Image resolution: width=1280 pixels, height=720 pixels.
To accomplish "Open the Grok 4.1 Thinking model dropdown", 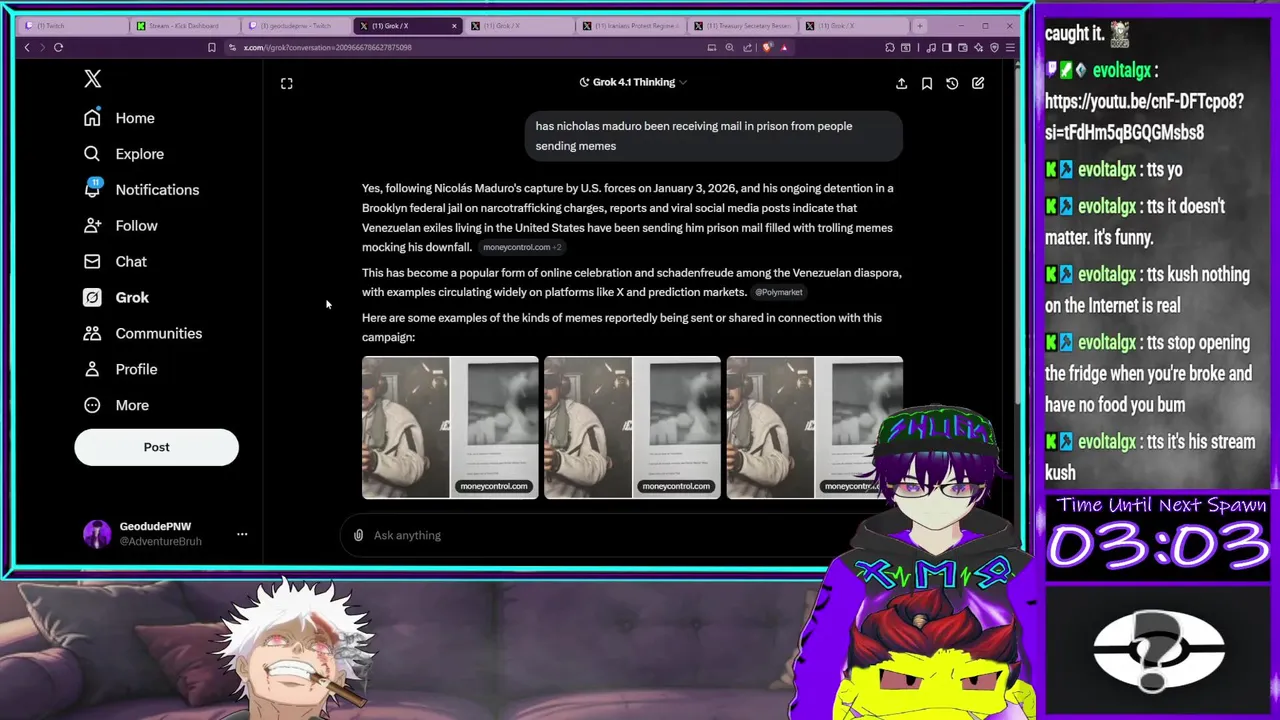I will (x=633, y=82).
